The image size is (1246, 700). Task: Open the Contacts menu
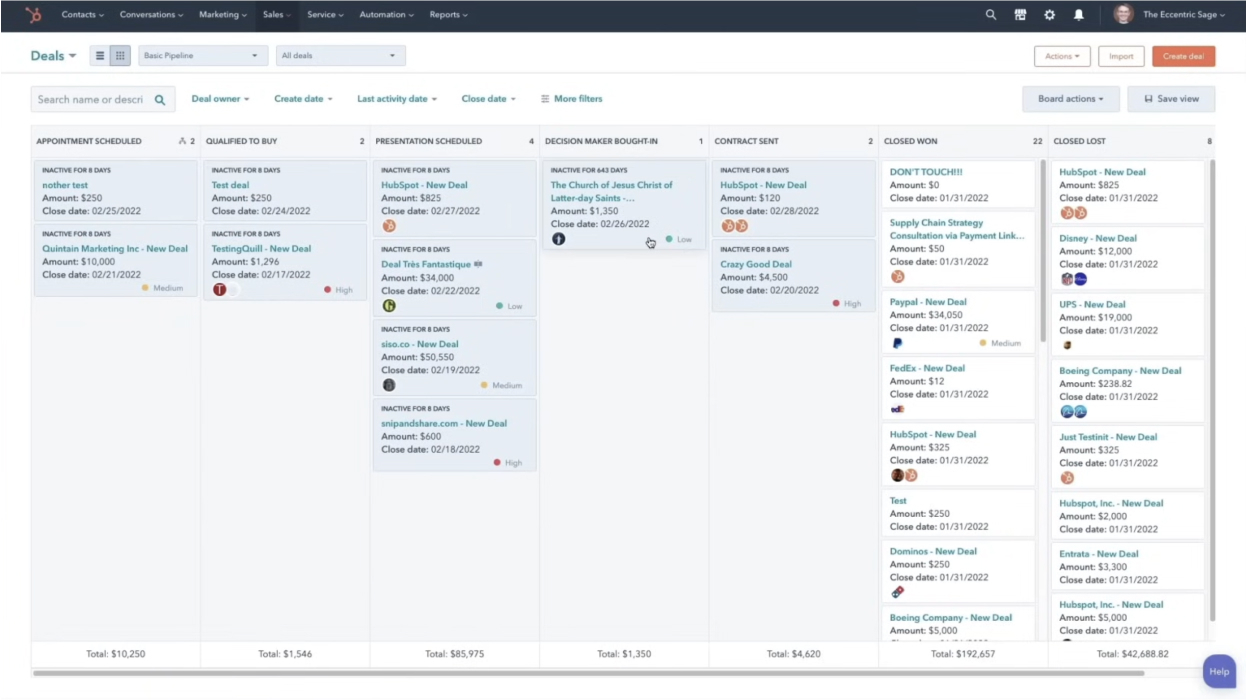[x=82, y=15]
